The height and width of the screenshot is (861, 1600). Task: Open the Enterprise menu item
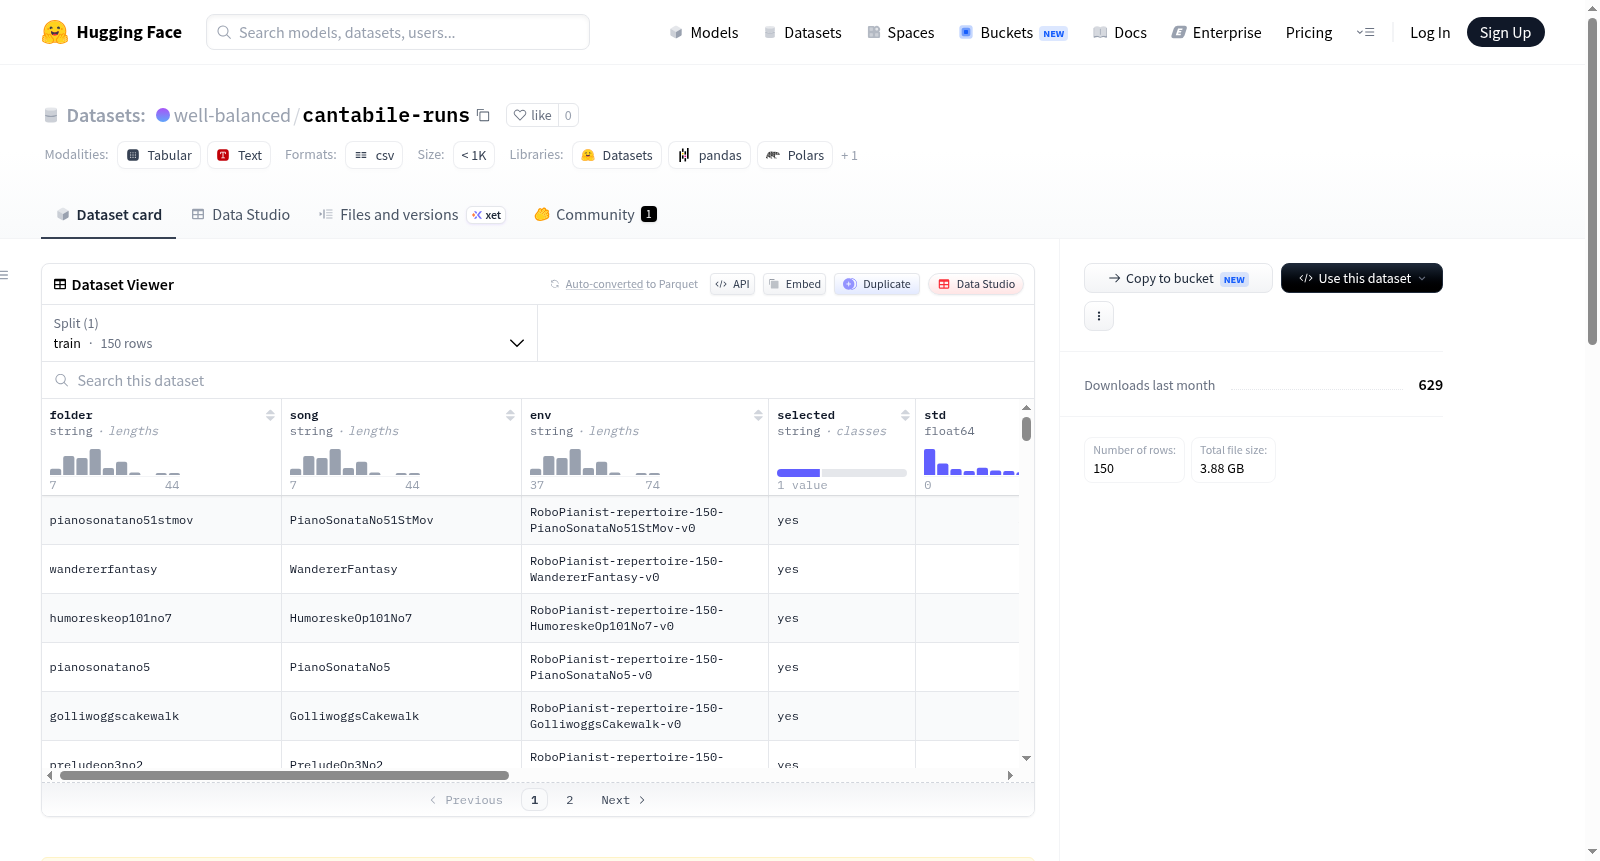pyautogui.click(x=1216, y=32)
